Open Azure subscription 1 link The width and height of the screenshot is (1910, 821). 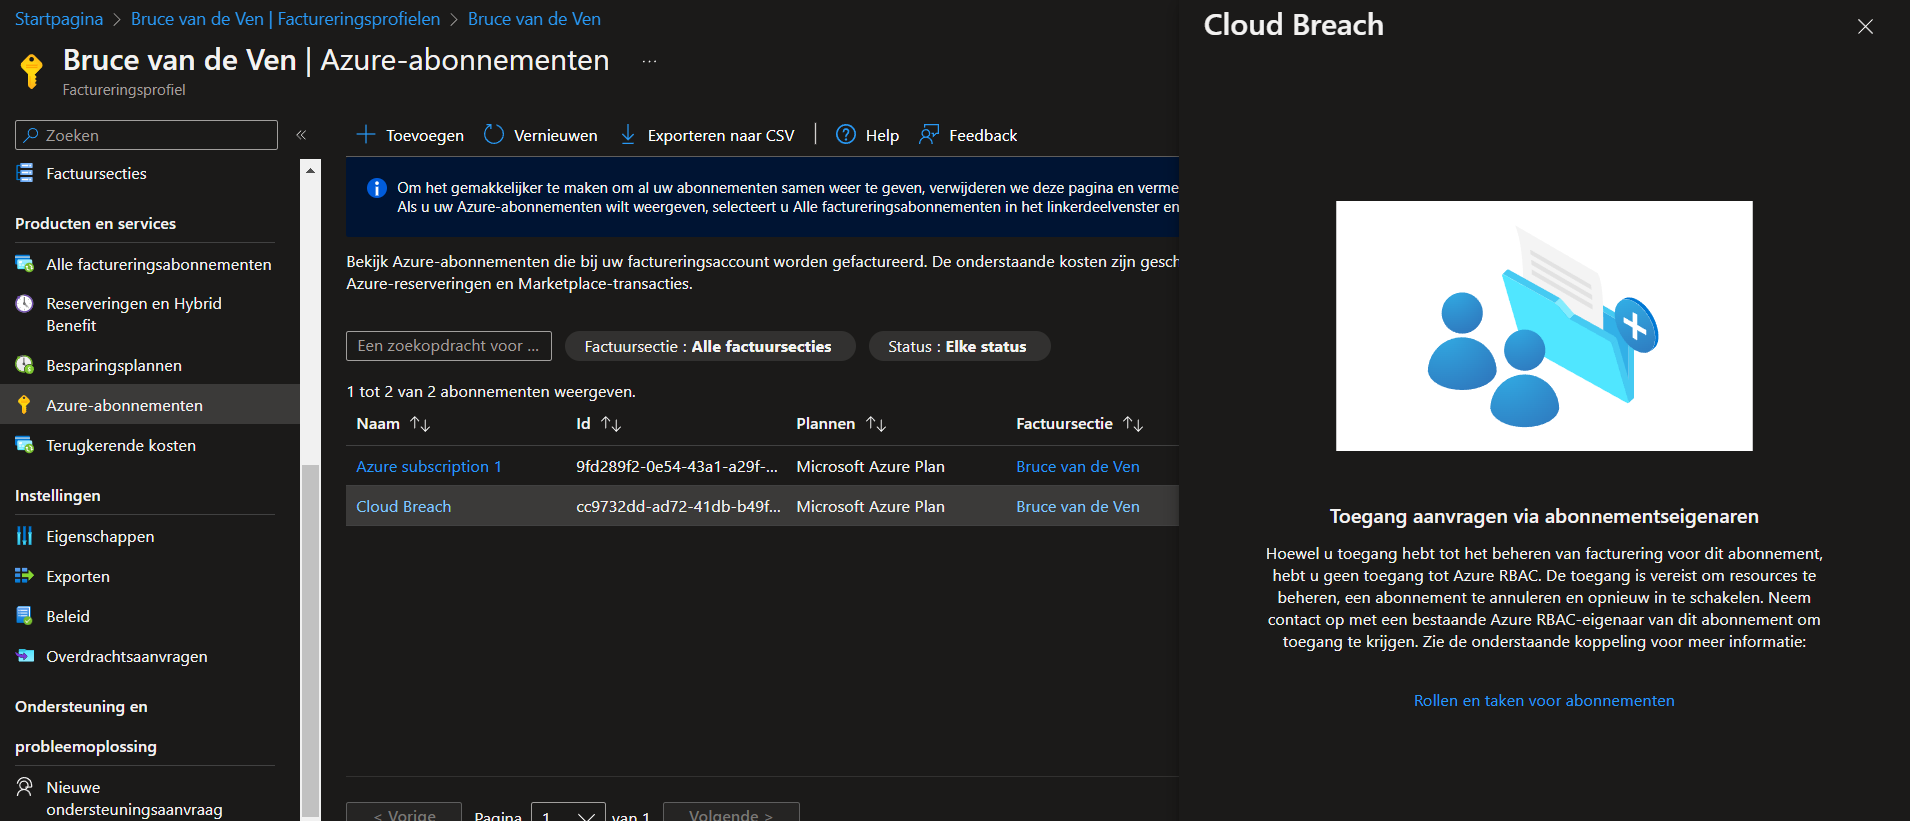(429, 466)
